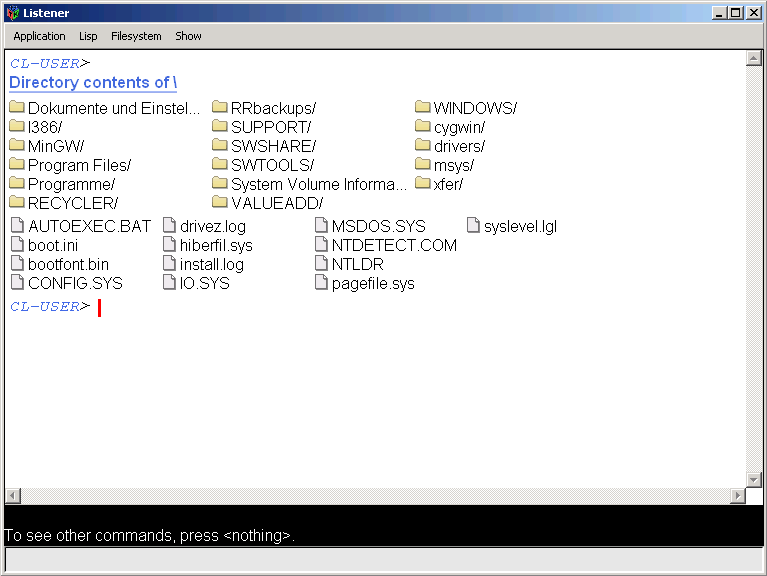Click the input field below the documentation pane
Image resolution: width=767 pixels, height=576 pixels.
(x=384, y=560)
